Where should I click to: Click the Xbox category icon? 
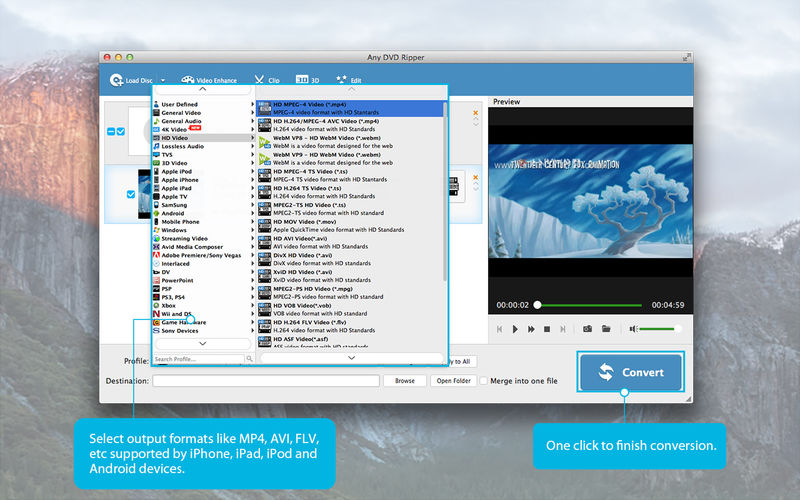coord(157,305)
